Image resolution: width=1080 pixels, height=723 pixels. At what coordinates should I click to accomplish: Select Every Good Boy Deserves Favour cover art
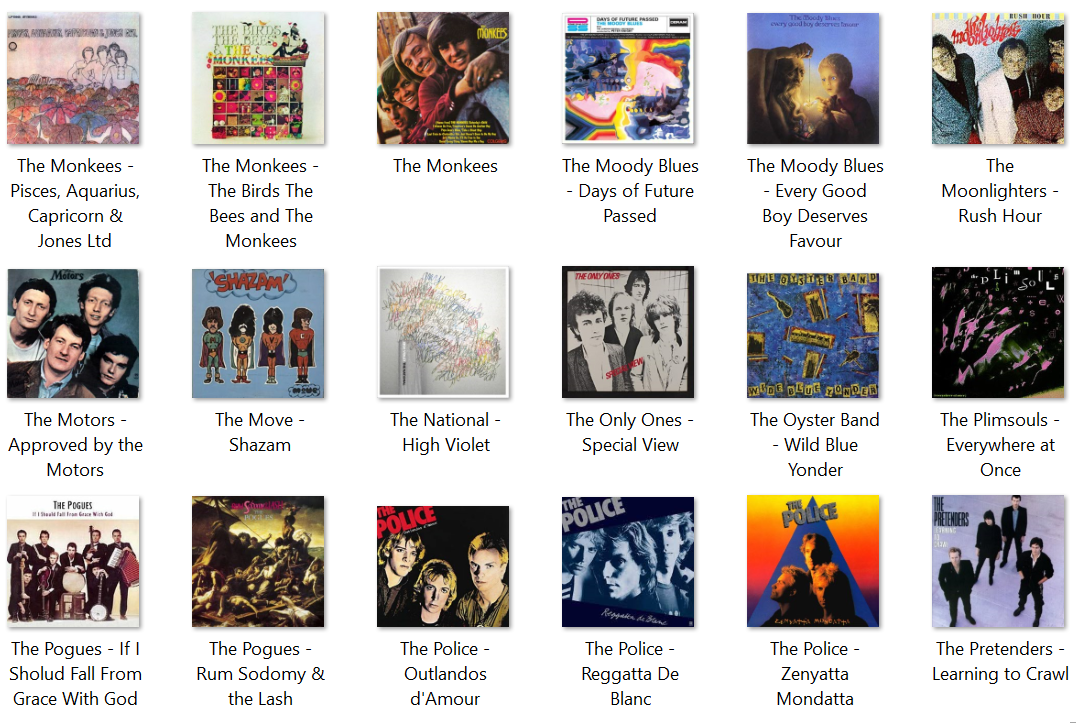[813, 78]
